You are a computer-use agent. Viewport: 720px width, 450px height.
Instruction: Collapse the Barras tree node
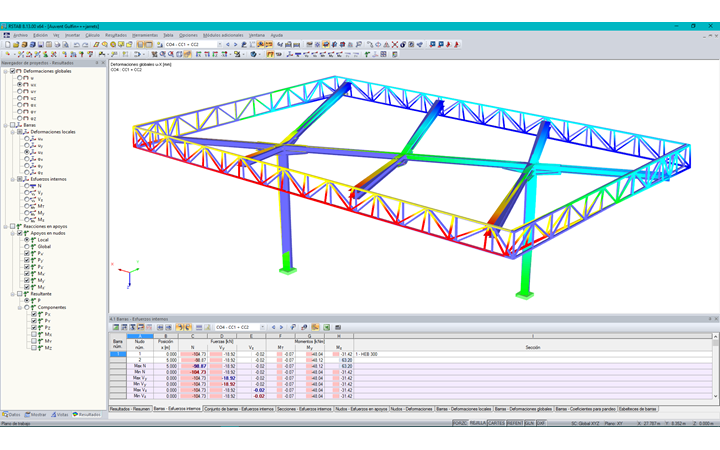[6, 125]
